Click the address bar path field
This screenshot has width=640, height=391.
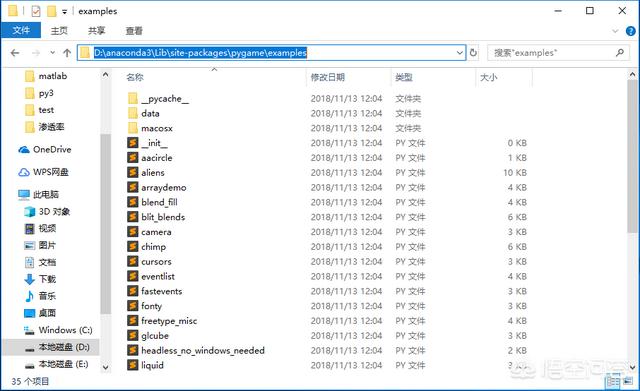pos(271,53)
